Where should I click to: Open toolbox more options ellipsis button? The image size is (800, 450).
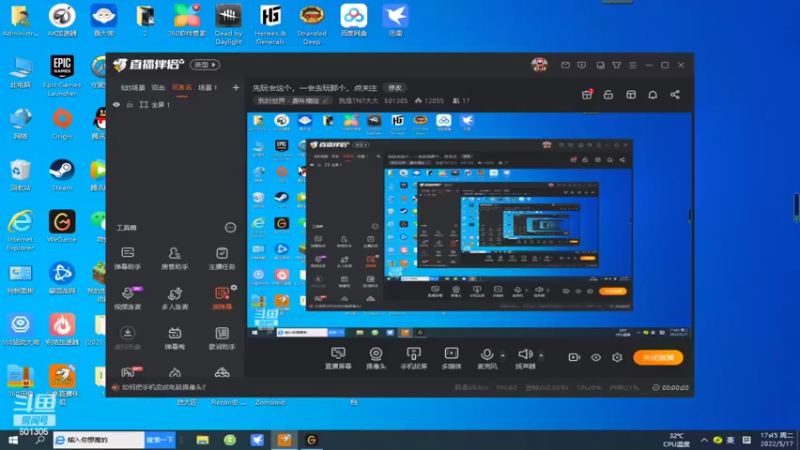coord(230,228)
